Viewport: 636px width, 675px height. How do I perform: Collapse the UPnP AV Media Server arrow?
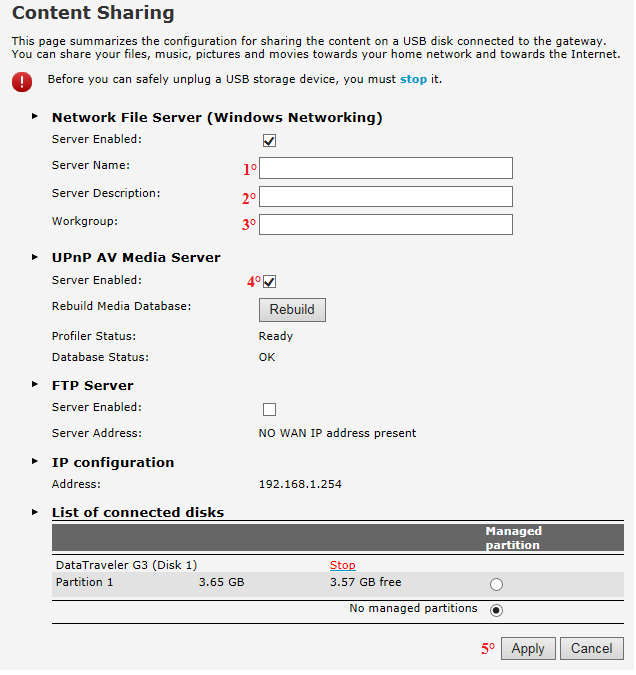pos(35,258)
